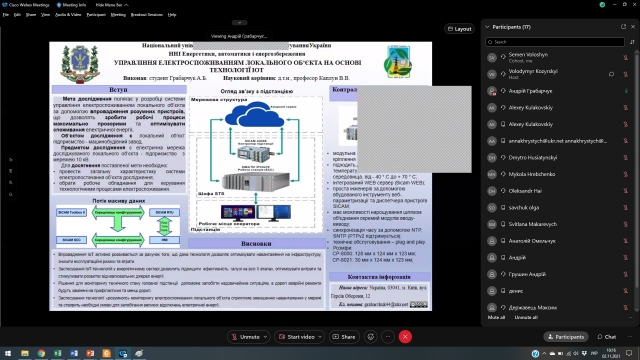This screenshot has height=360, width=640.
Task: Open Google Chrome from the taskbar
Action: 41,353
